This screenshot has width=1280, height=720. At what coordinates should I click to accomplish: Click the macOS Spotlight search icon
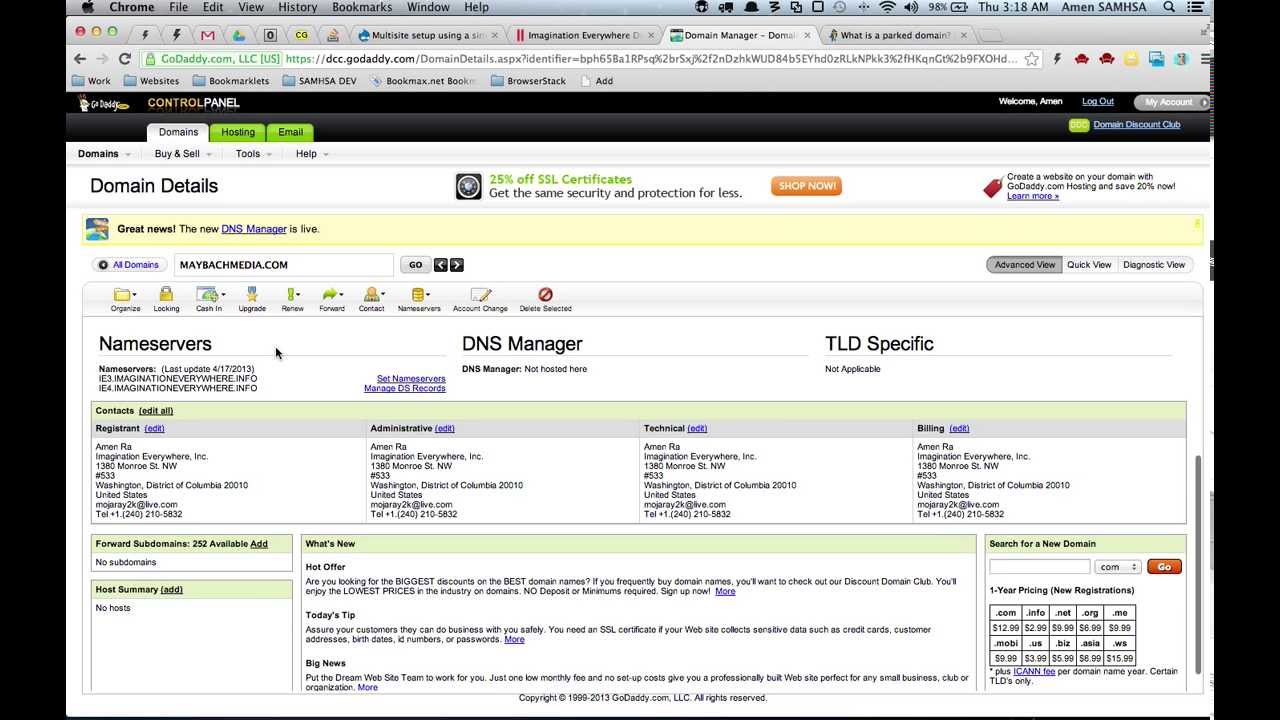click(1169, 7)
